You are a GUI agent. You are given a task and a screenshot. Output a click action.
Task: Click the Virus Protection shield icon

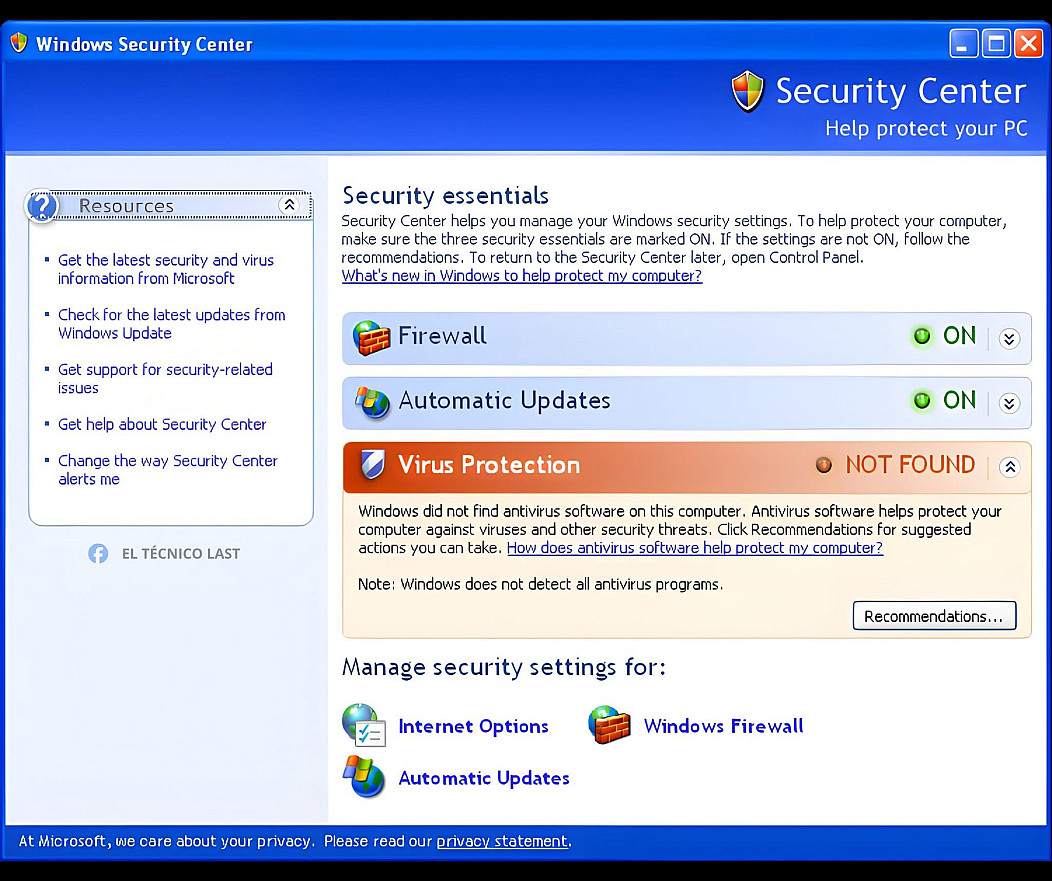(x=372, y=466)
